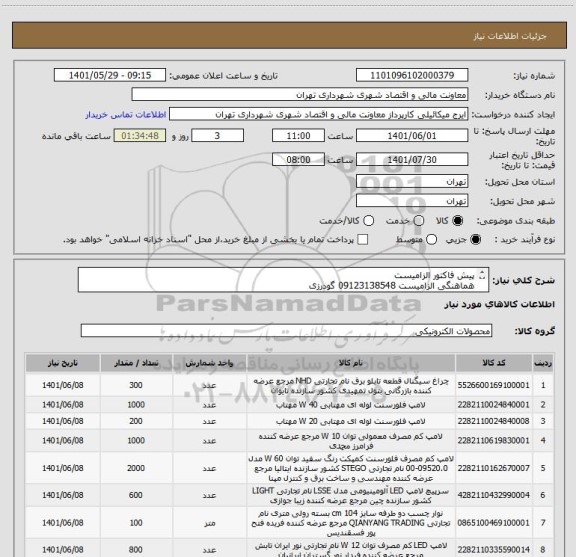Screen dimensions: 576x557
Task: Click unit متر in row 7
Action: [x=209, y=523]
